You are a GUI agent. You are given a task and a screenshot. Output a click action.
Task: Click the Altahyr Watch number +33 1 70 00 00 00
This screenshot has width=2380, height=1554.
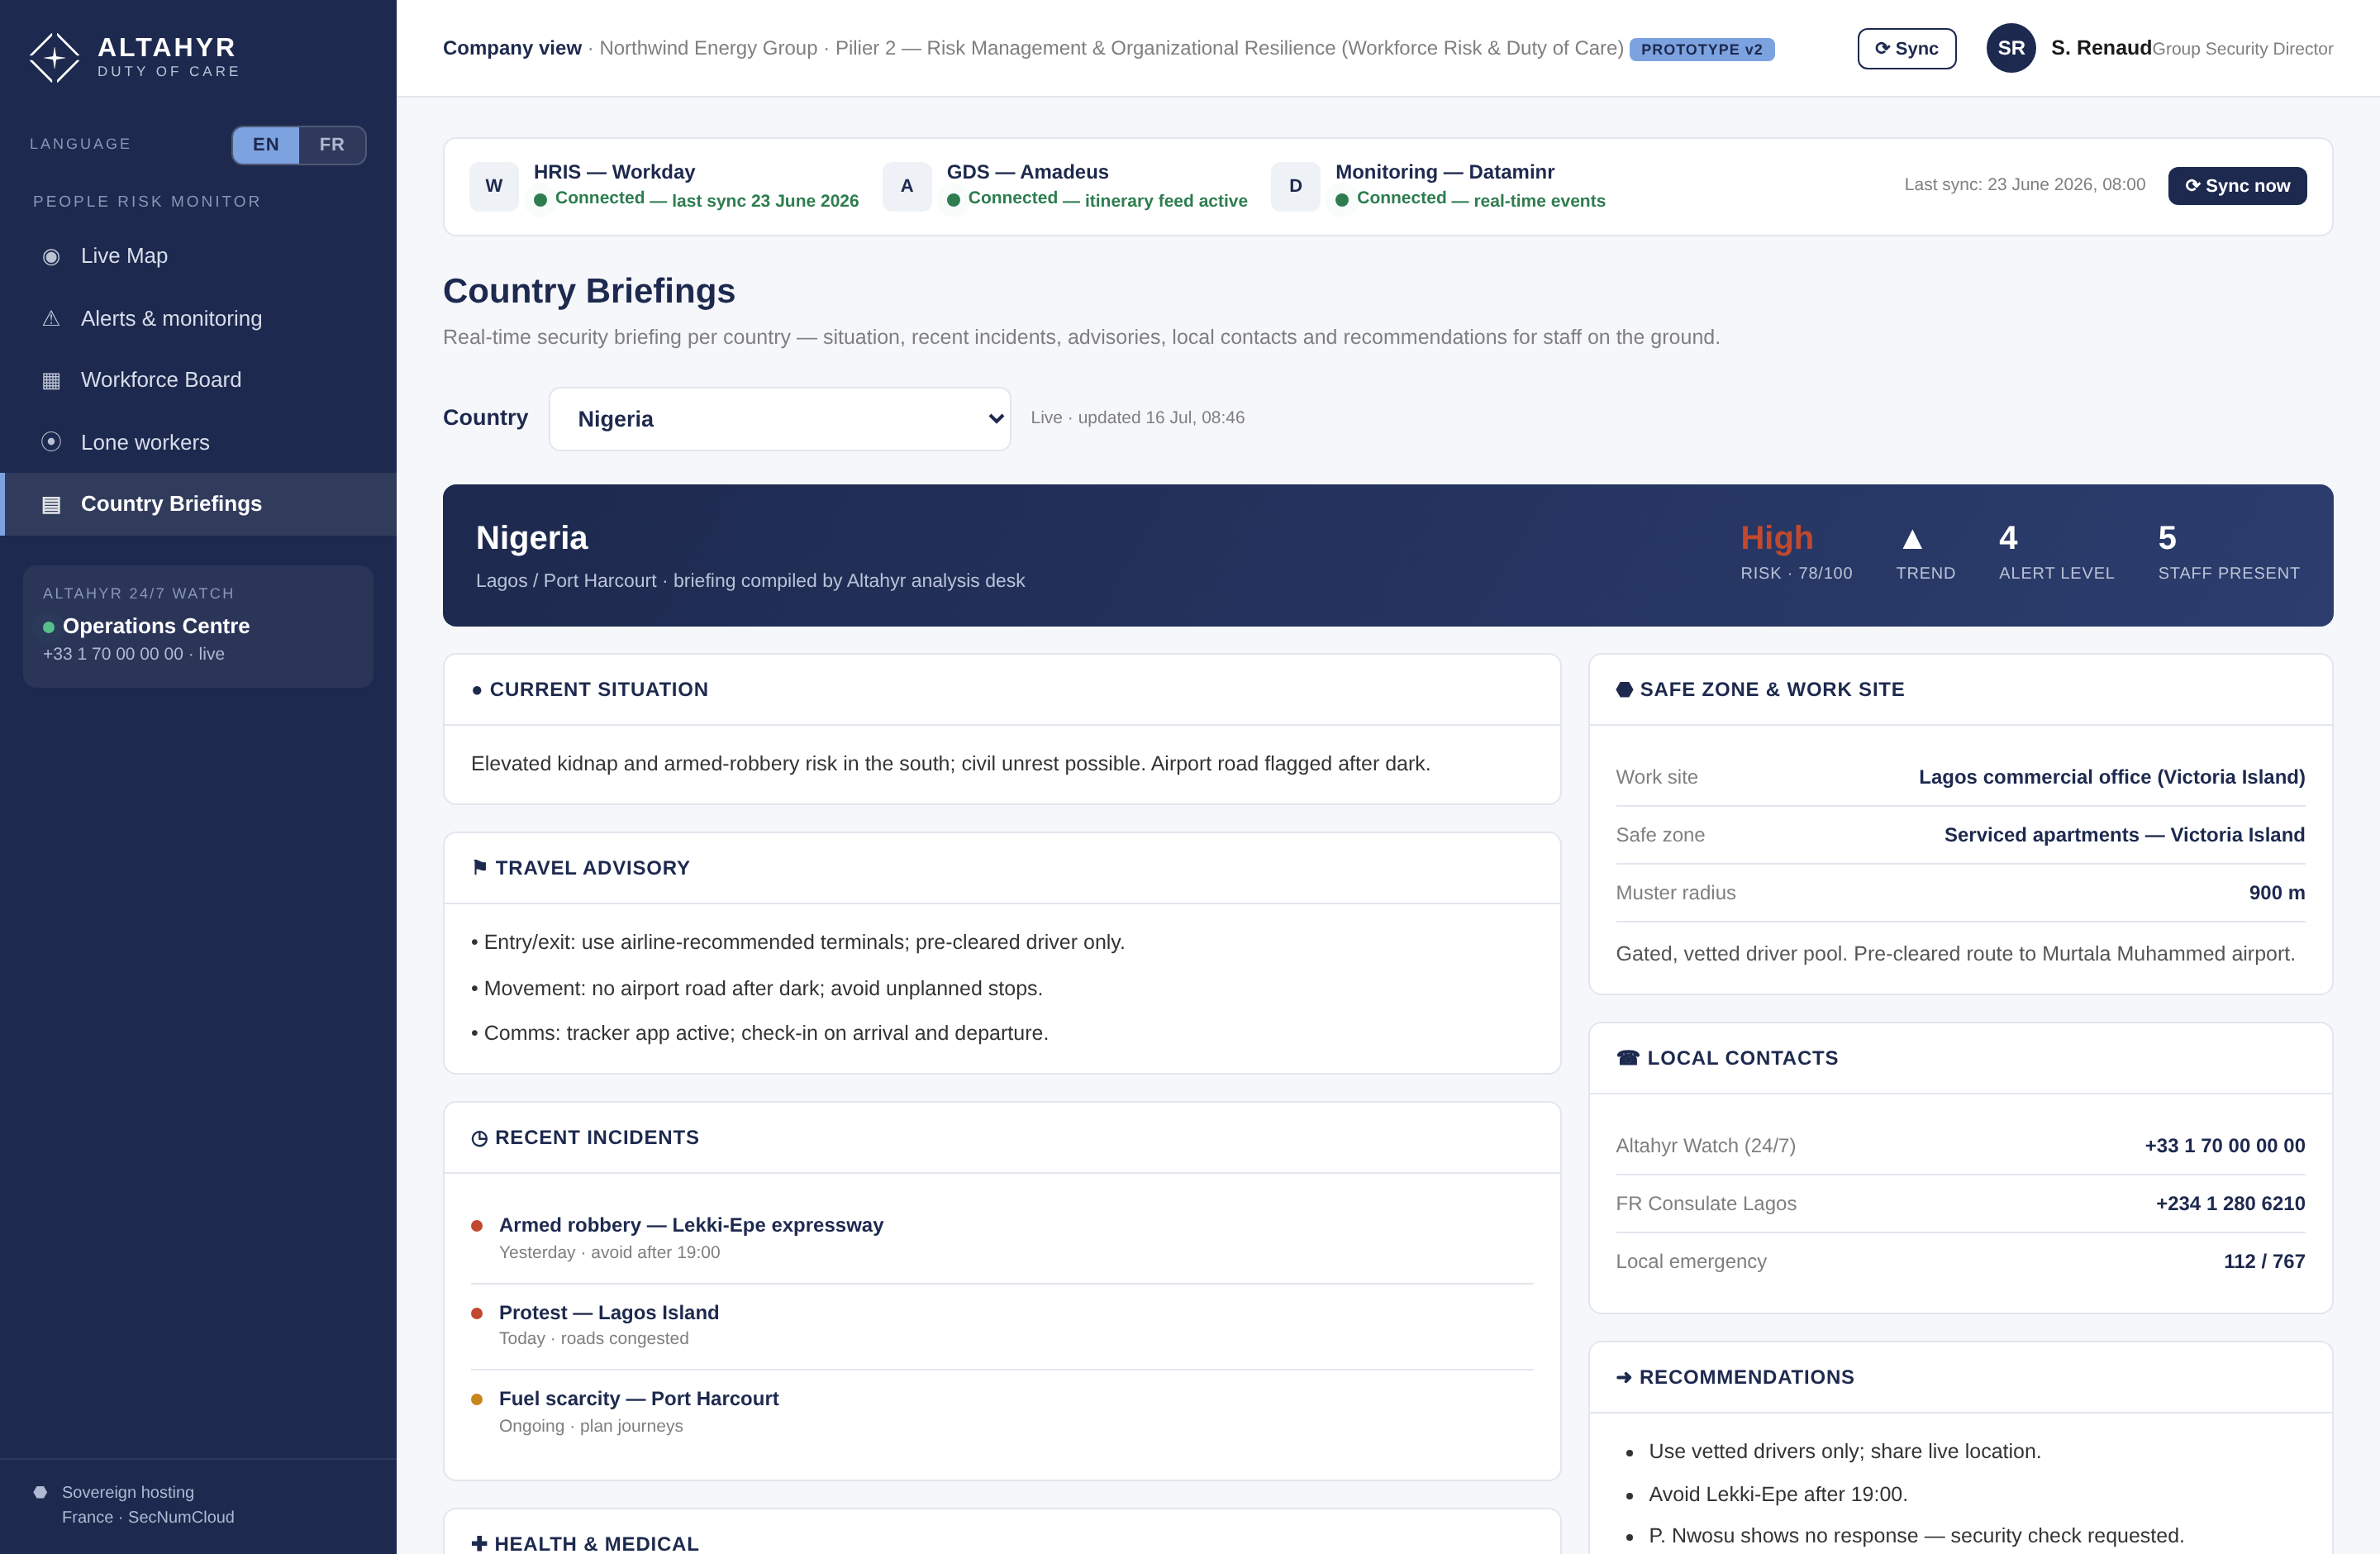tap(2224, 1146)
